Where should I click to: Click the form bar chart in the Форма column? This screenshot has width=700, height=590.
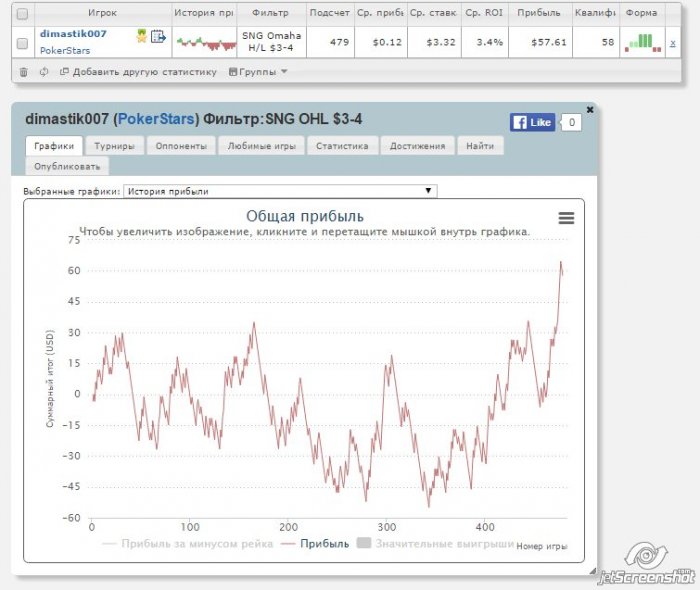643,43
